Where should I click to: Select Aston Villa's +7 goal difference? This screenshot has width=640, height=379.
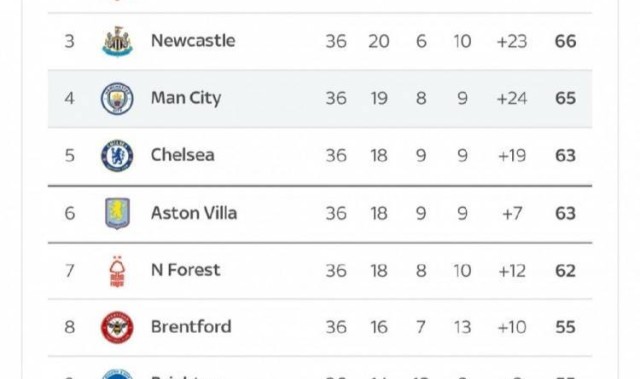[512, 213]
